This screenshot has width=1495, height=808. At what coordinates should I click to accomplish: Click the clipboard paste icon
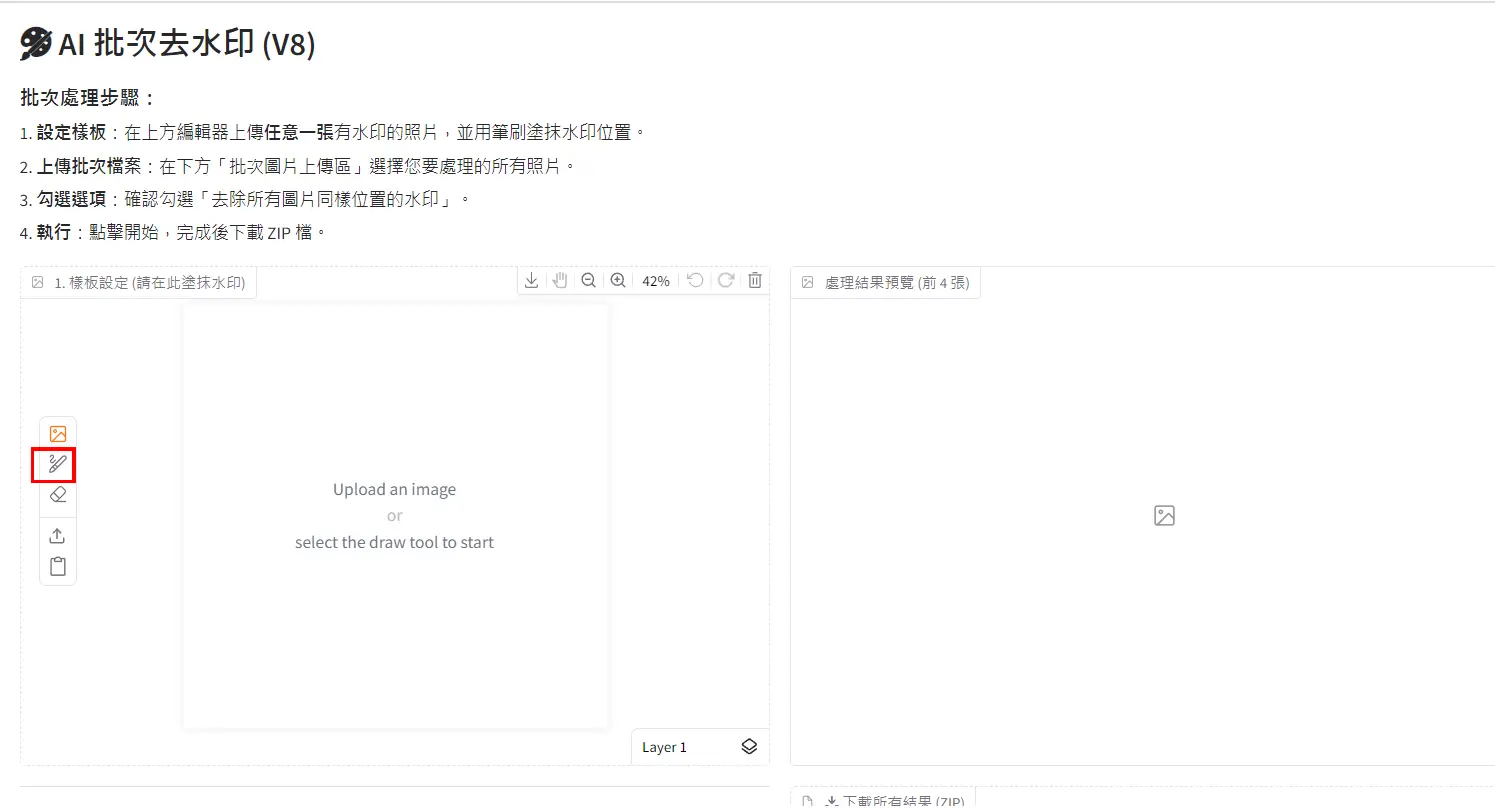click(x=57, y=565)
